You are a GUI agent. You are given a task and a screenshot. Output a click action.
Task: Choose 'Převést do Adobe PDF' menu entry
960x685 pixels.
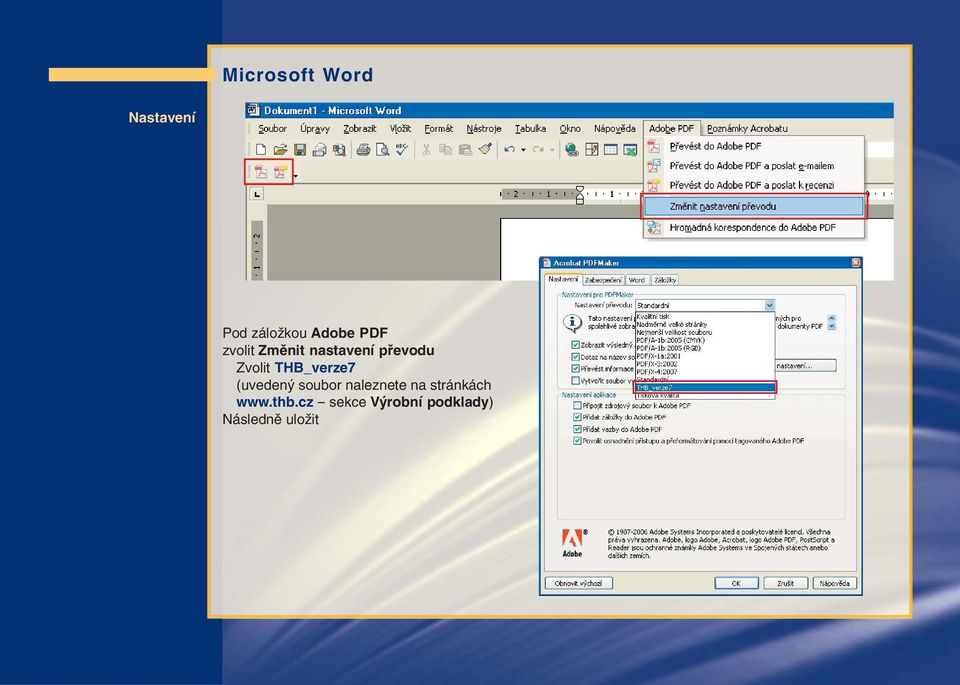click(x=754, y=146)
